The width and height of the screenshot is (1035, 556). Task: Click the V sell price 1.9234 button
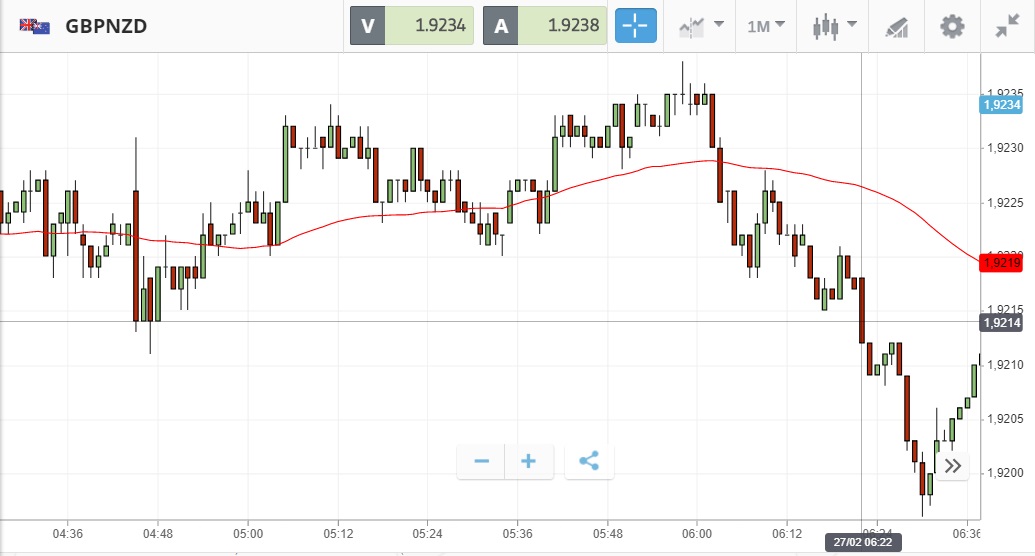coord(412,26)
